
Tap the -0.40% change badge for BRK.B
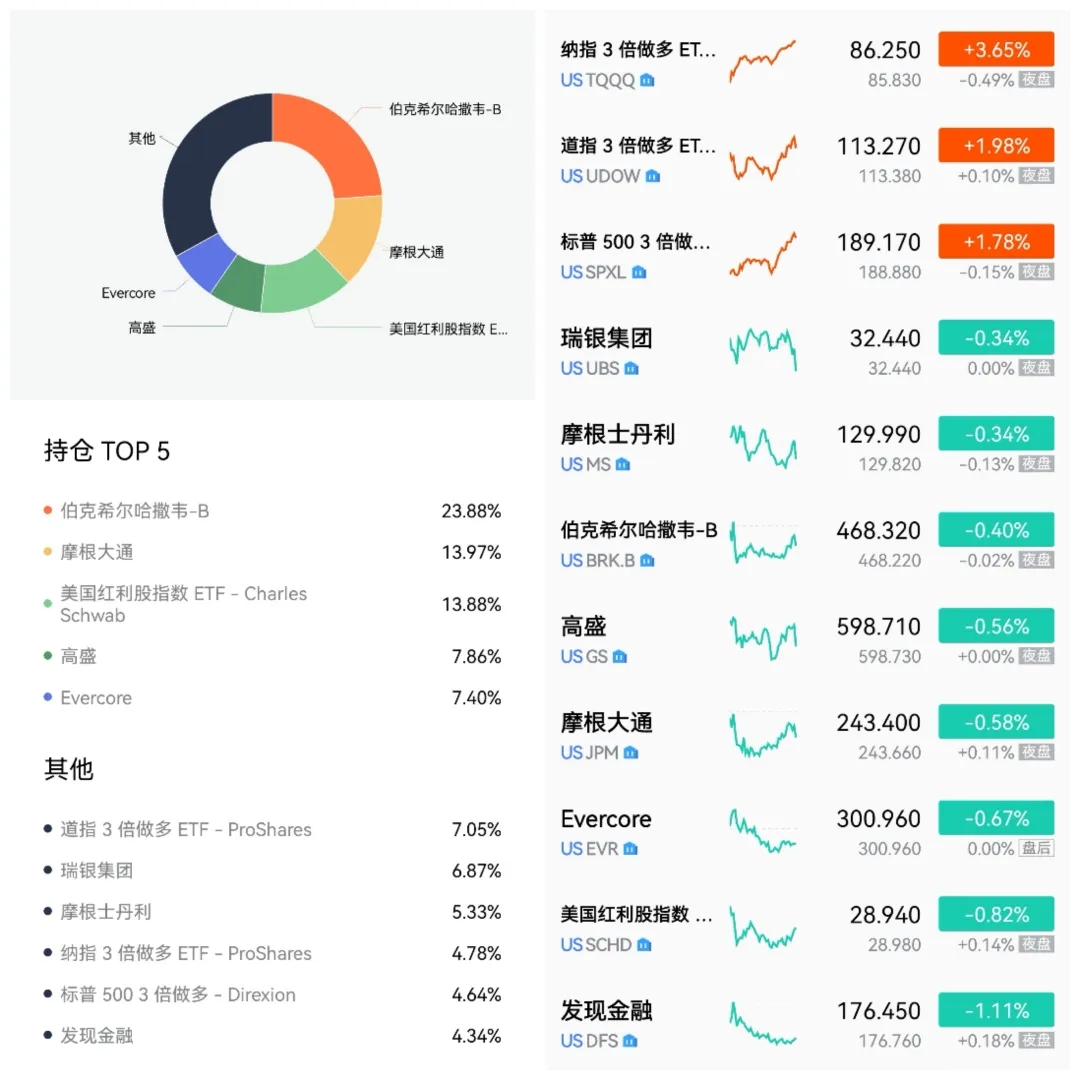pyautogui.click(x=996, y=530)
